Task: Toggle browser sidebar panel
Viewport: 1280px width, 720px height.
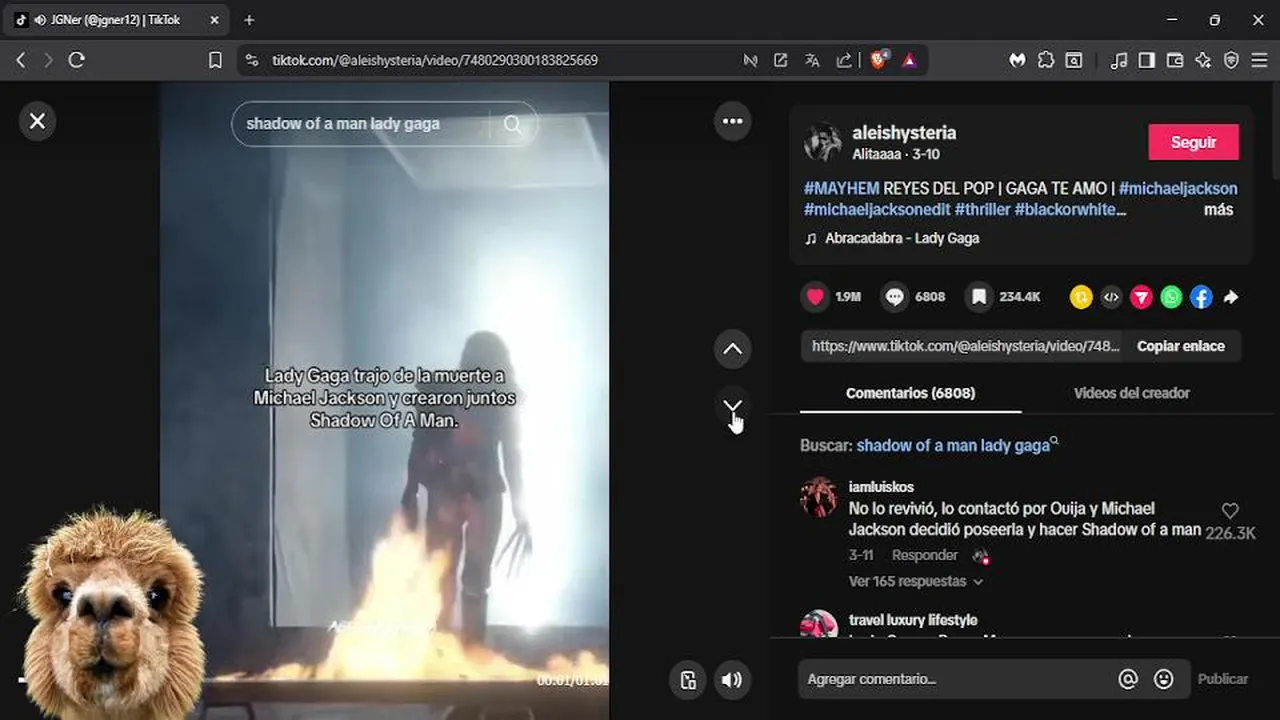Action: click(1147, 60)
